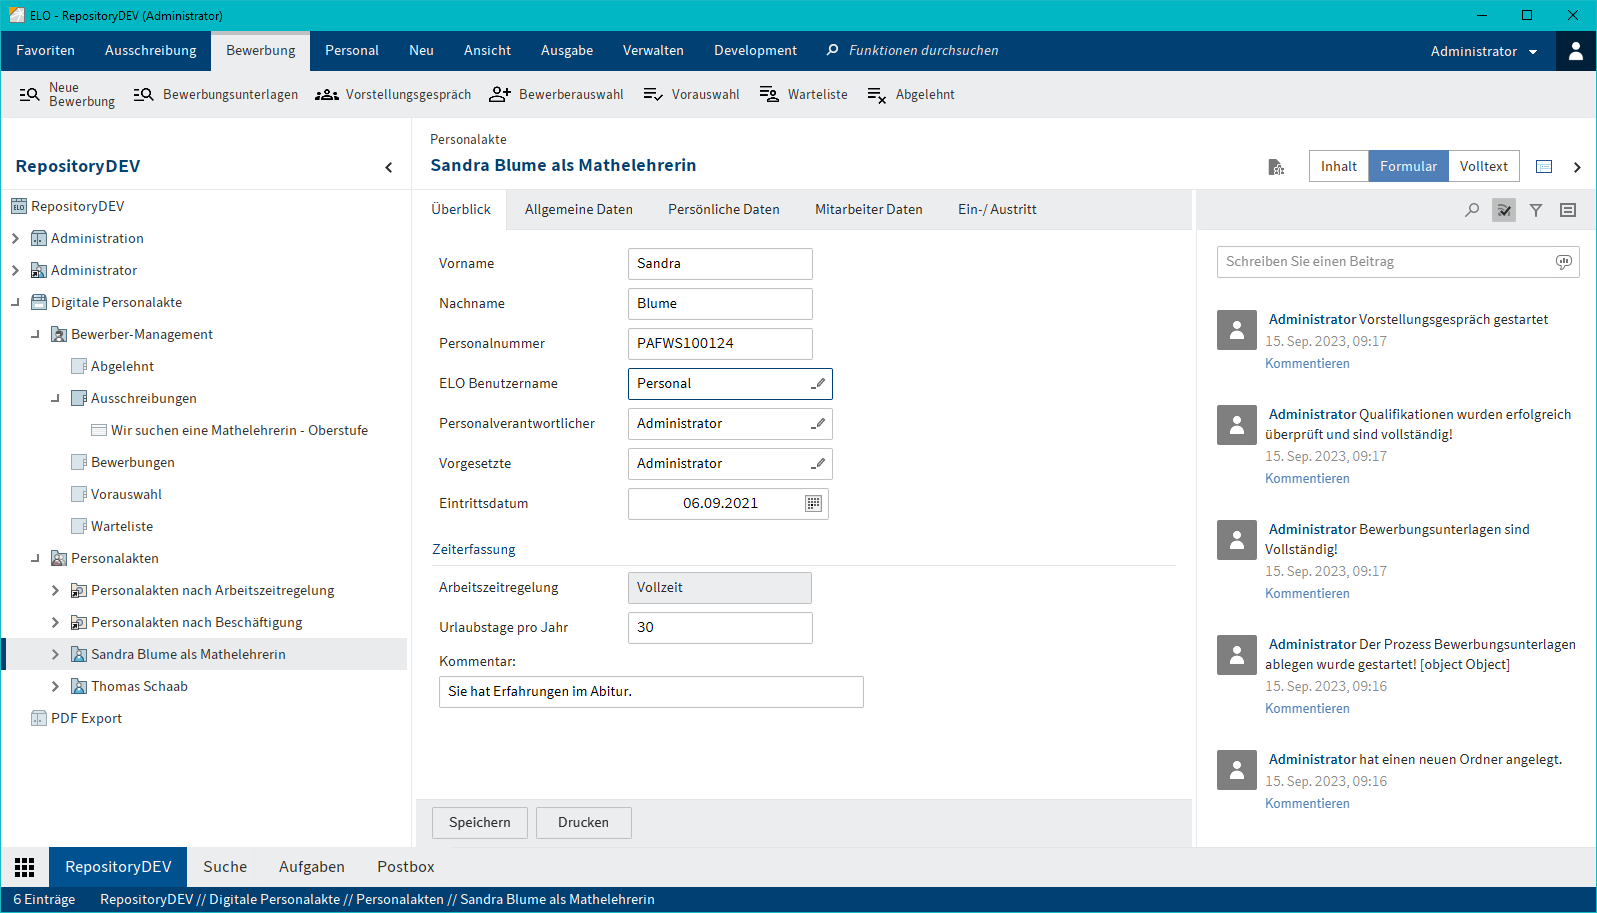Click the Urlaubstage pro Jahr field
1597x913 pixels.
click(720, 628)
